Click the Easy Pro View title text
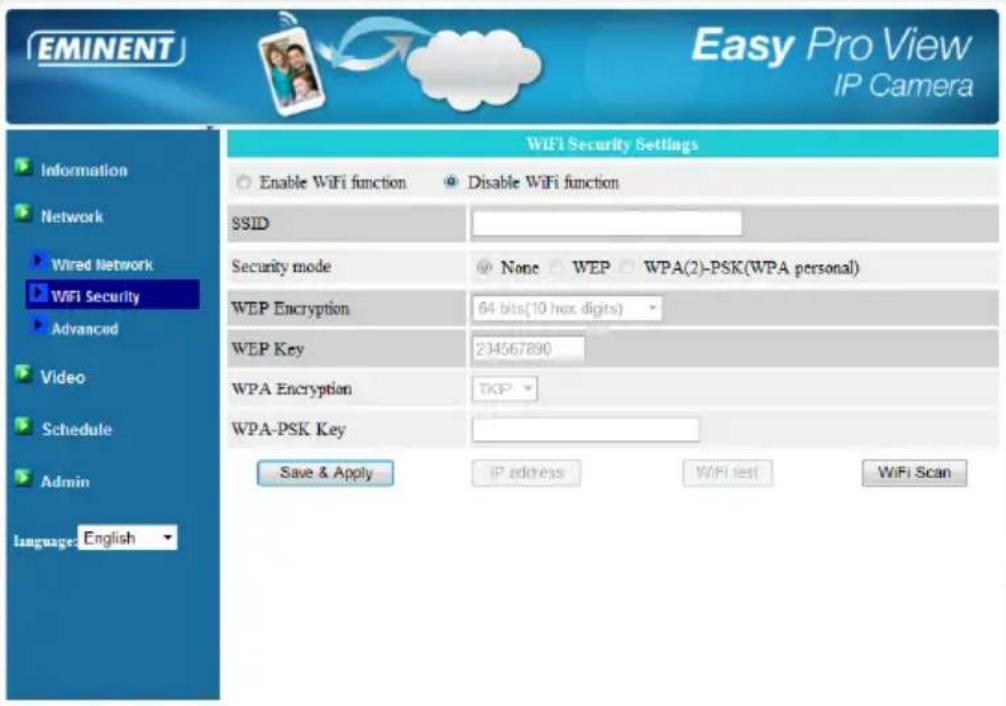The width and height of the screenshot is (1006, 706). click(831, 46)
